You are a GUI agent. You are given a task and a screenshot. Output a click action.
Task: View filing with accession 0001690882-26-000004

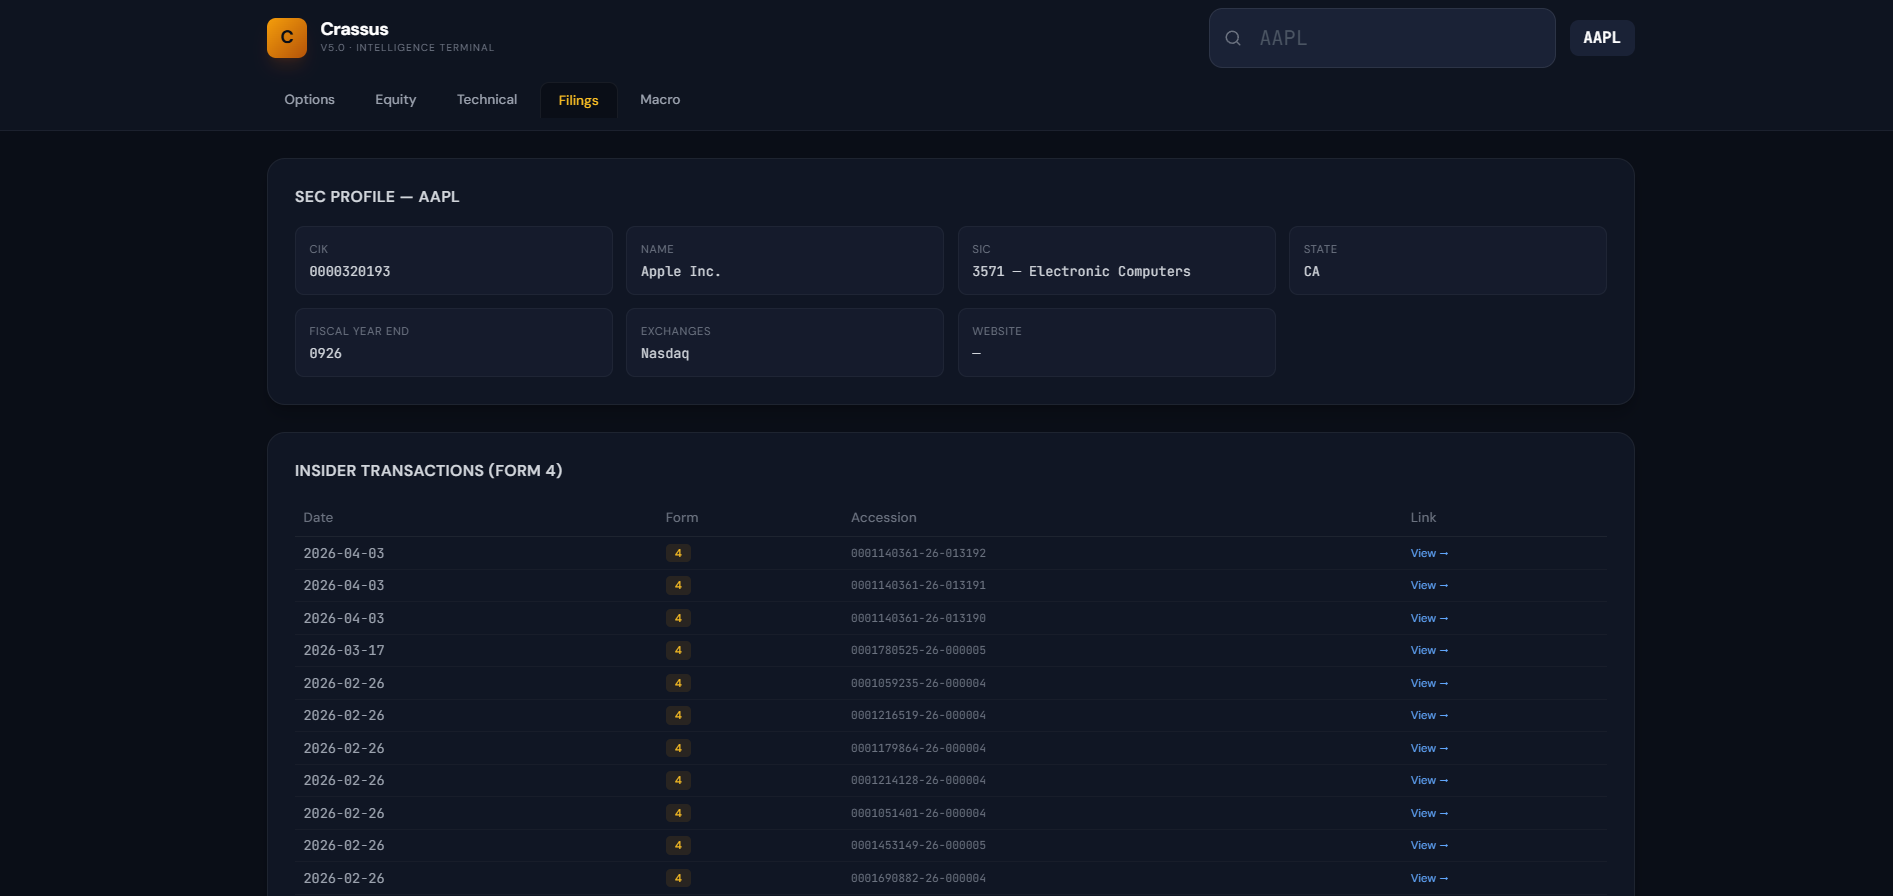pos(1429,878)
